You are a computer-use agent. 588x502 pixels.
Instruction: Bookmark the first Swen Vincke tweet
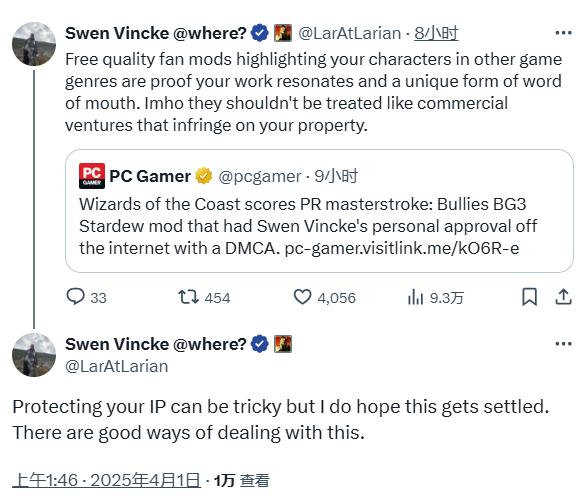click(x=530, y=297)
